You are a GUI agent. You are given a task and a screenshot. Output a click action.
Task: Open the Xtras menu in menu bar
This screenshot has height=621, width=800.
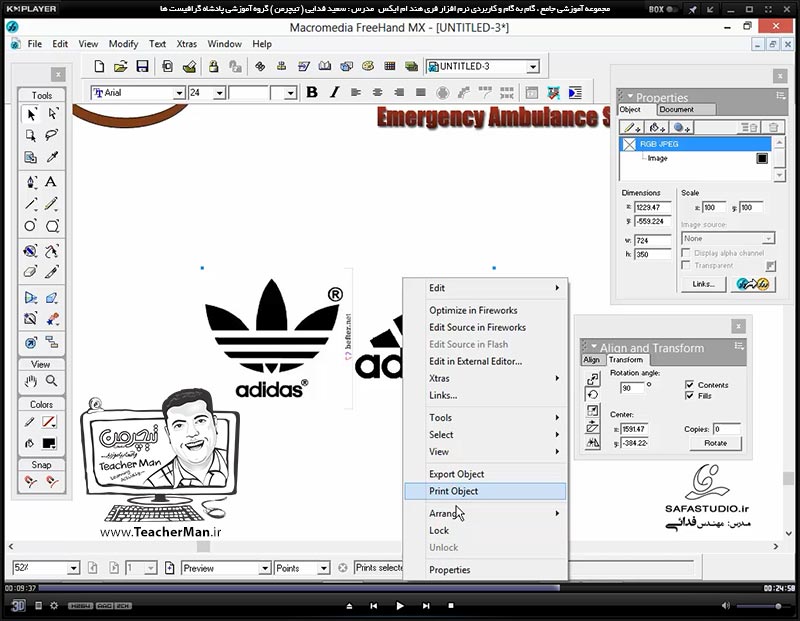(x=187, y=44)
